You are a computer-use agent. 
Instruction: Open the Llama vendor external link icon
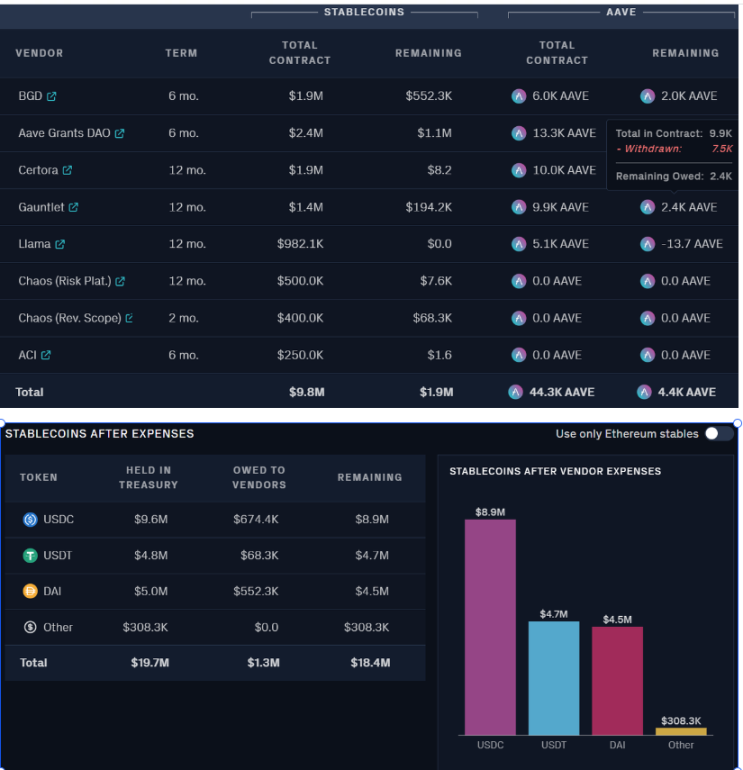click(60, 245)
